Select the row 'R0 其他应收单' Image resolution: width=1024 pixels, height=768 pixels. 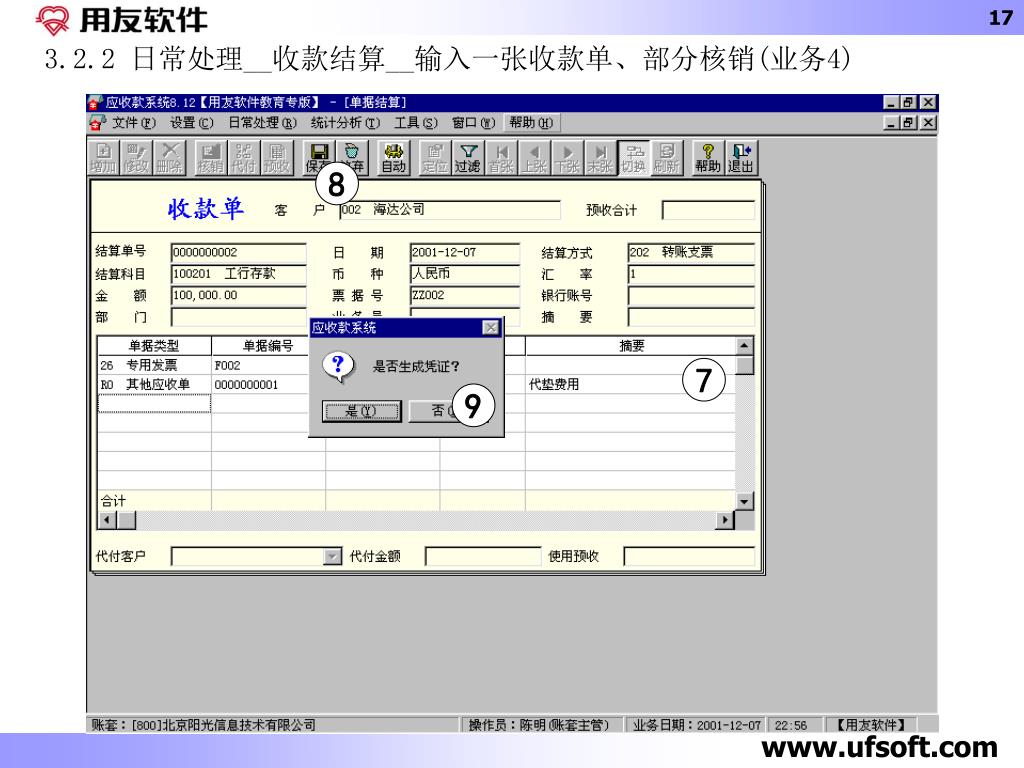415,385
